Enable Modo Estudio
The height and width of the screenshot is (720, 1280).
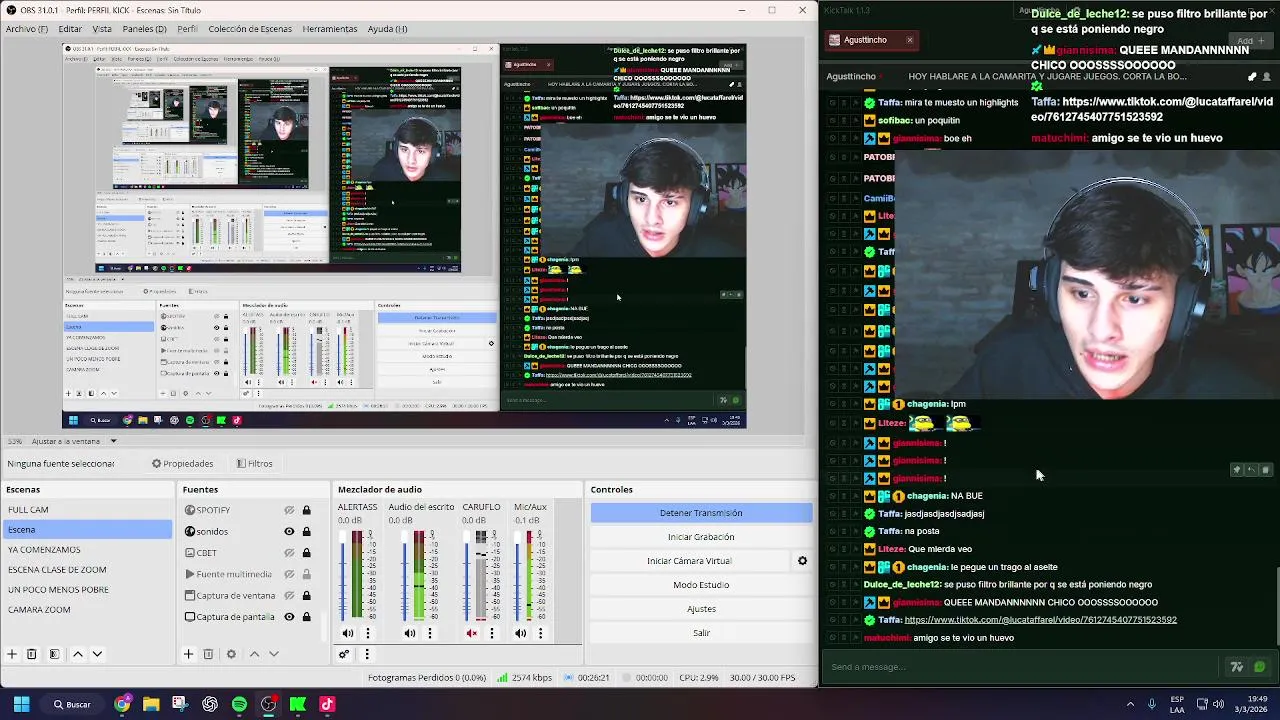701,585
